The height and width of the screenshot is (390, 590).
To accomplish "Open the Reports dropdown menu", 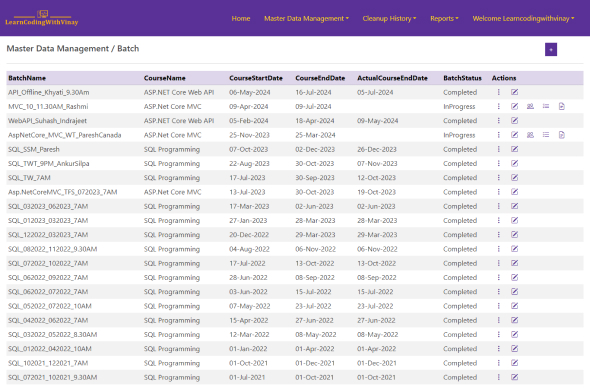I will 444,18.
